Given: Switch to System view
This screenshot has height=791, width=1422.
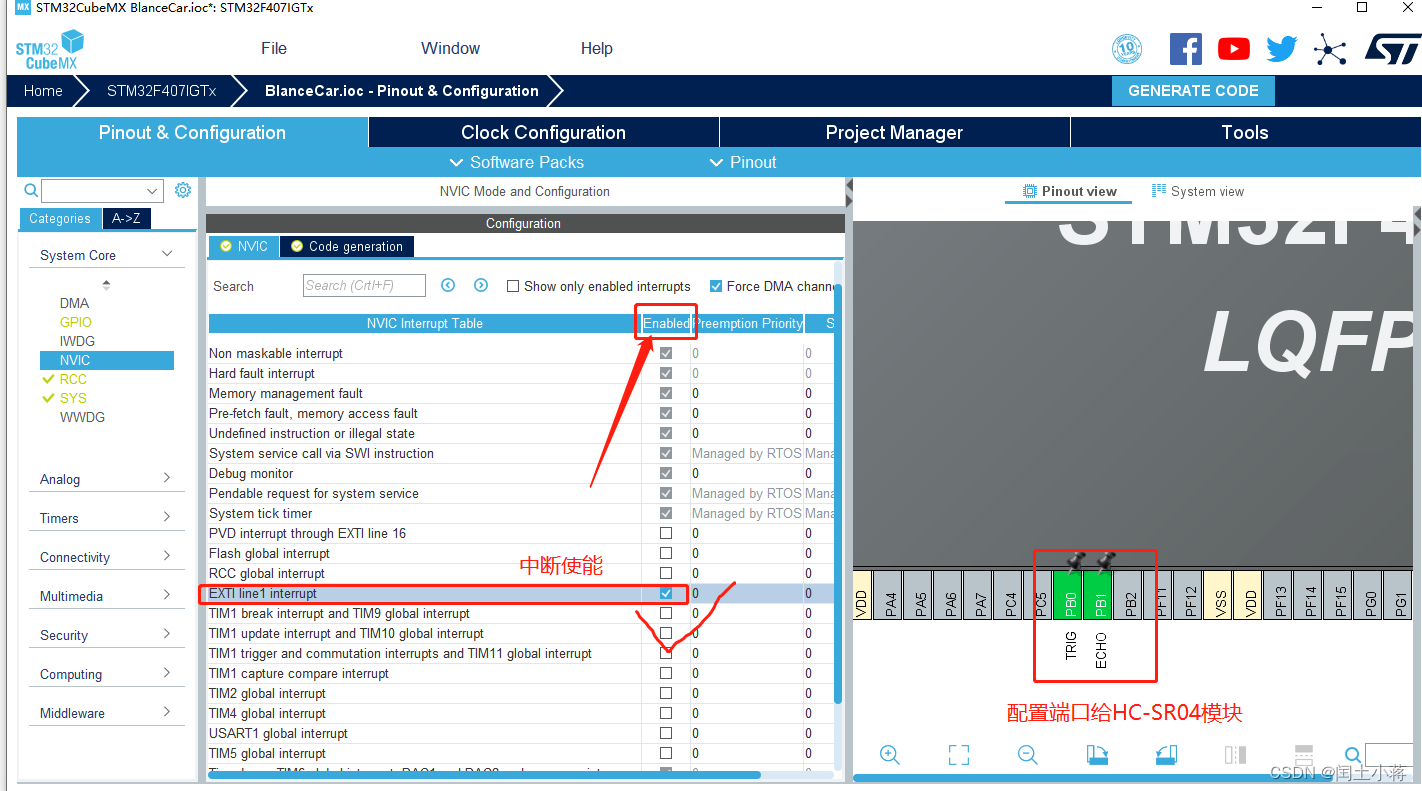Looking at the screenshot, I should (x=1198, y=191).
